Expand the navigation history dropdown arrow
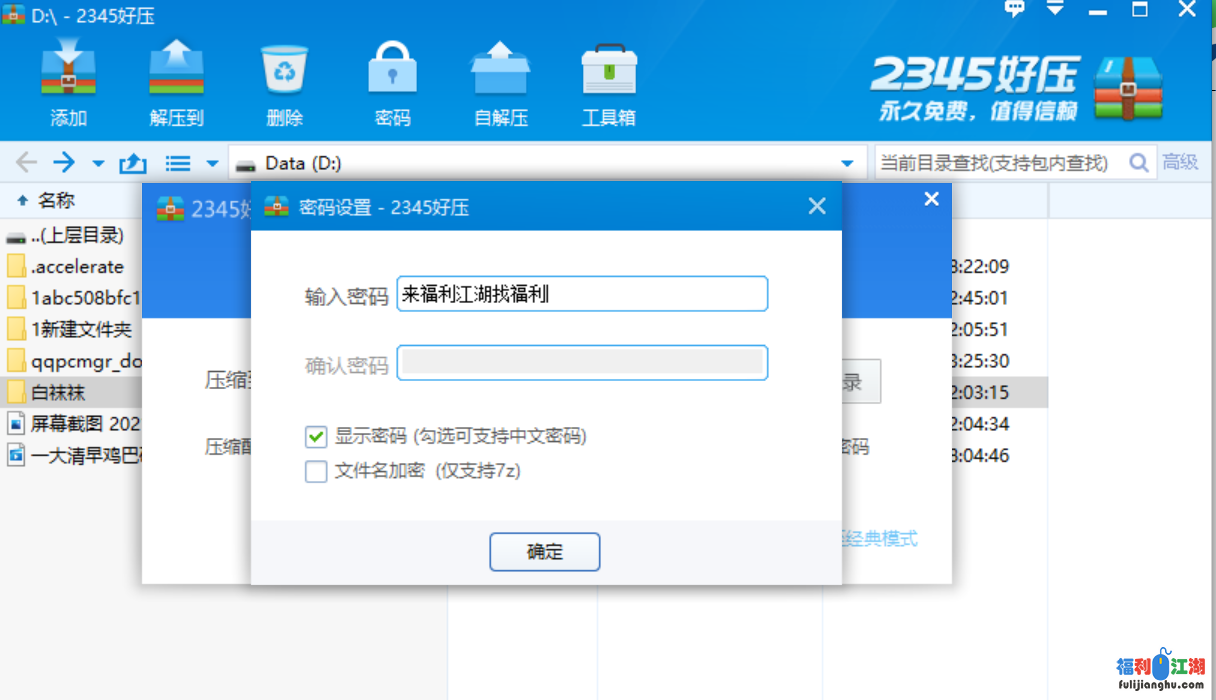 98,163
